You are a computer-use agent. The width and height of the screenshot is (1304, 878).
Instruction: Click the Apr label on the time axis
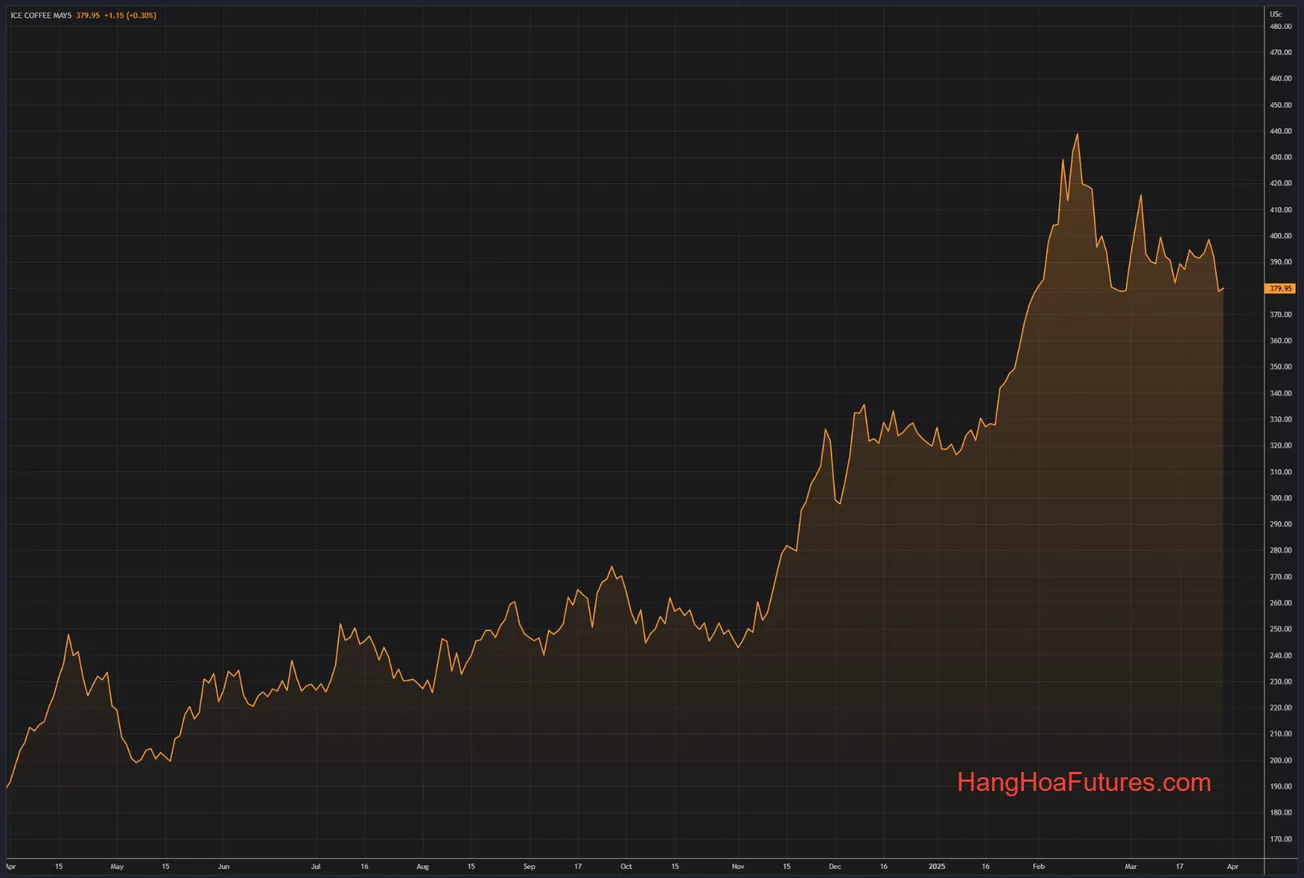(1232, 867)
